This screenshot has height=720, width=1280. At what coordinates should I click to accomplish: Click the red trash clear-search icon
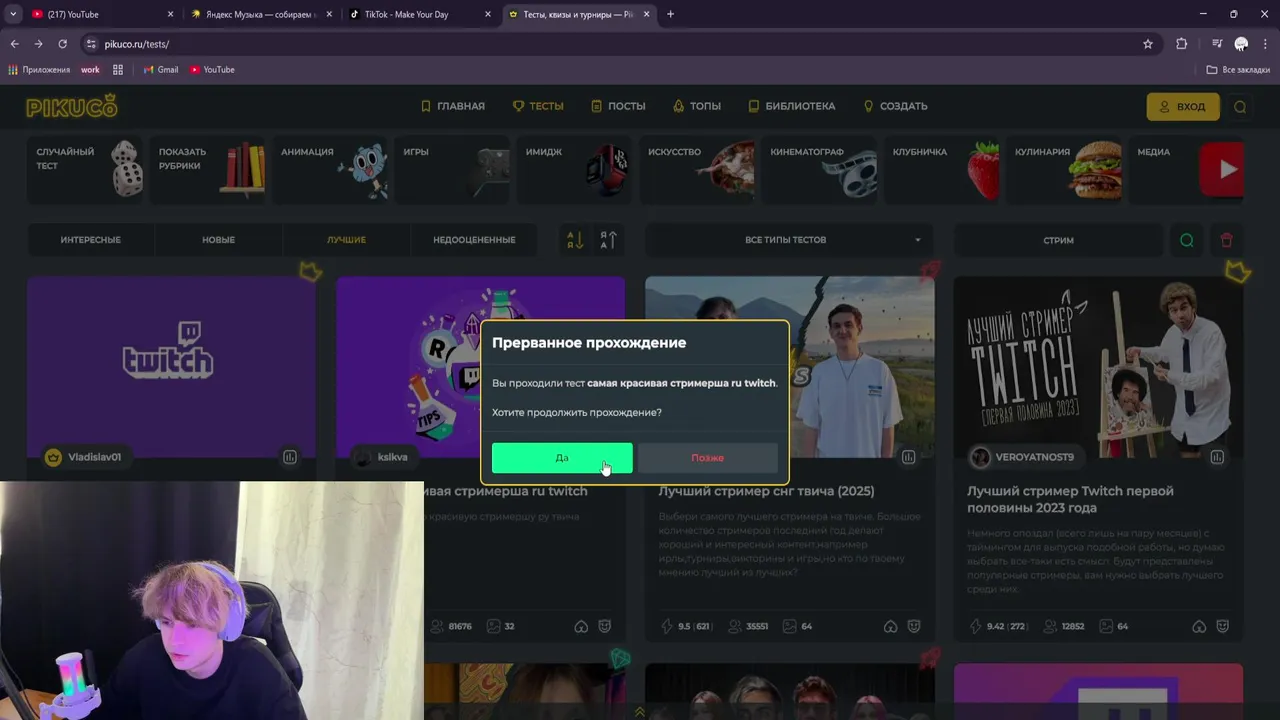click(x=1227, y=240)
